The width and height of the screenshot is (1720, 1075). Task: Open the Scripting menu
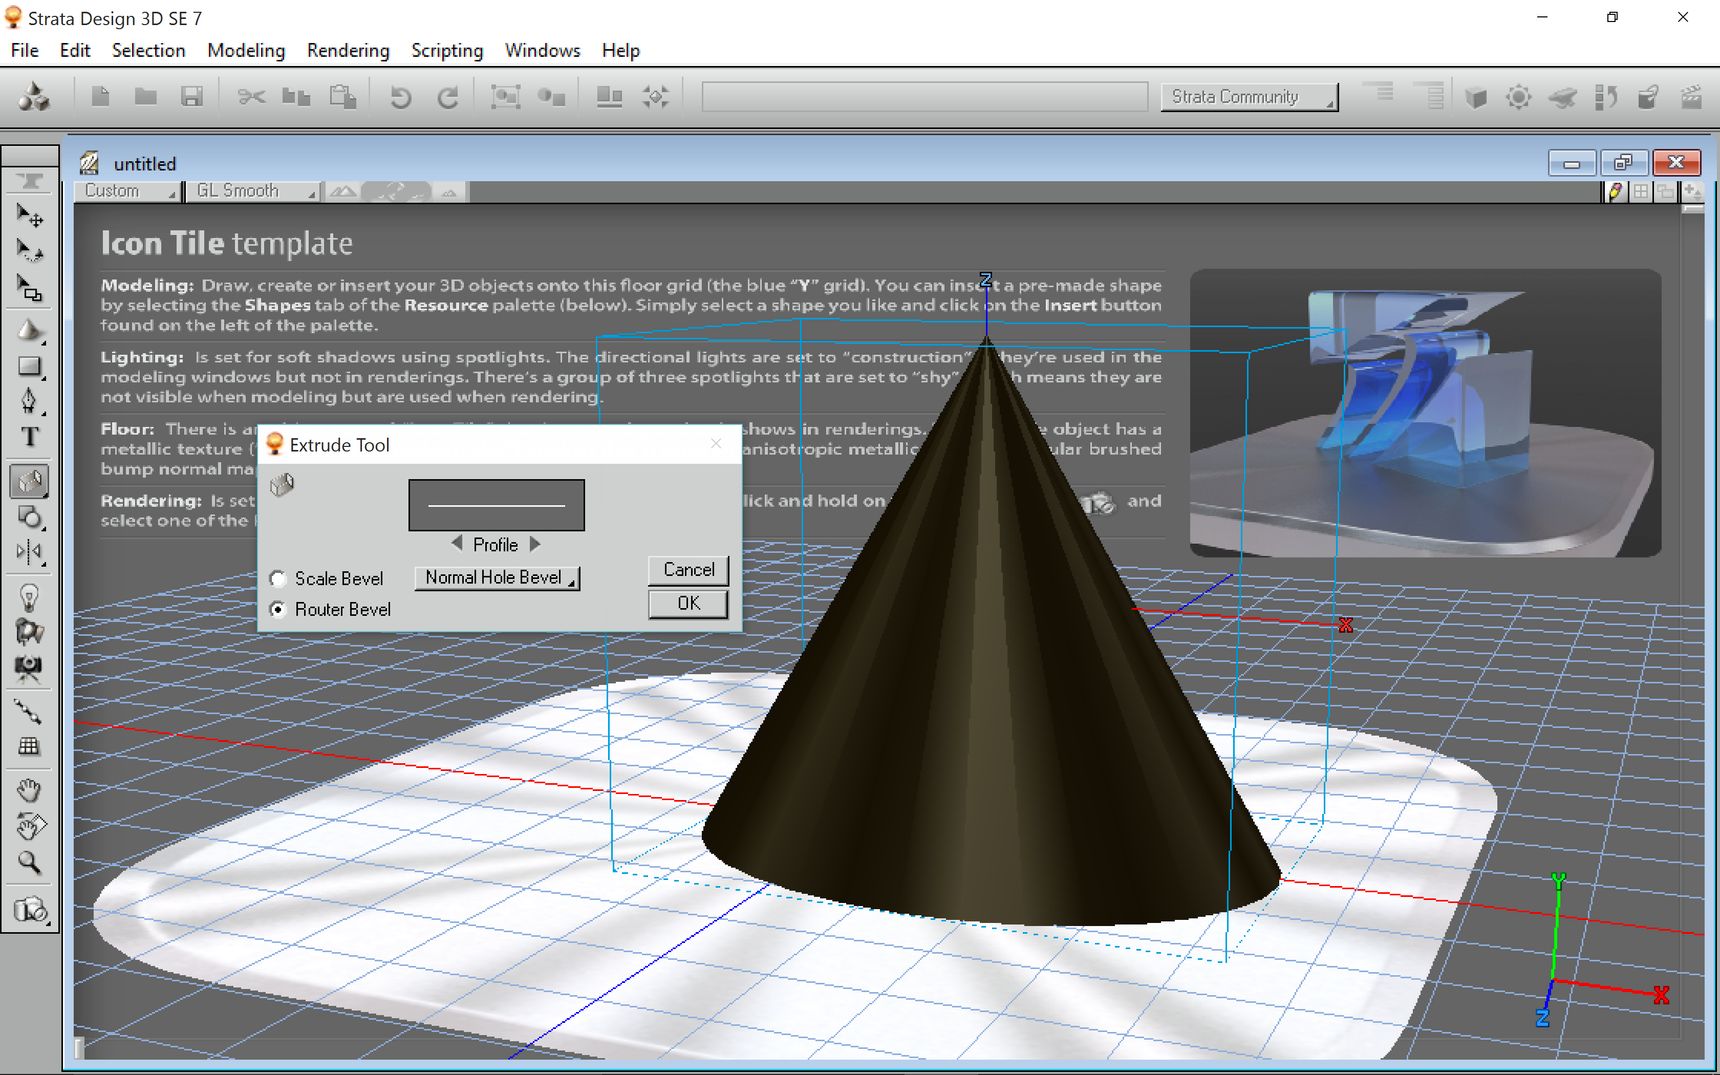pos(447,50)
